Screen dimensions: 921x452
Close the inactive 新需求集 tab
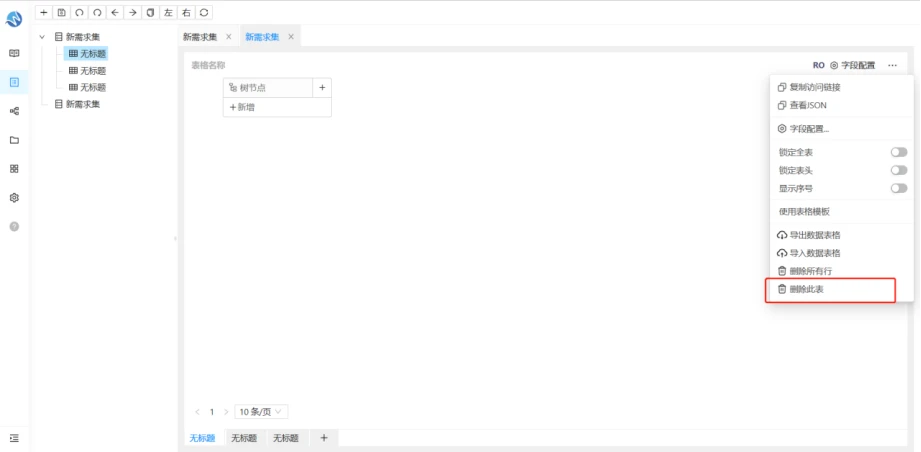click(228, 37)
